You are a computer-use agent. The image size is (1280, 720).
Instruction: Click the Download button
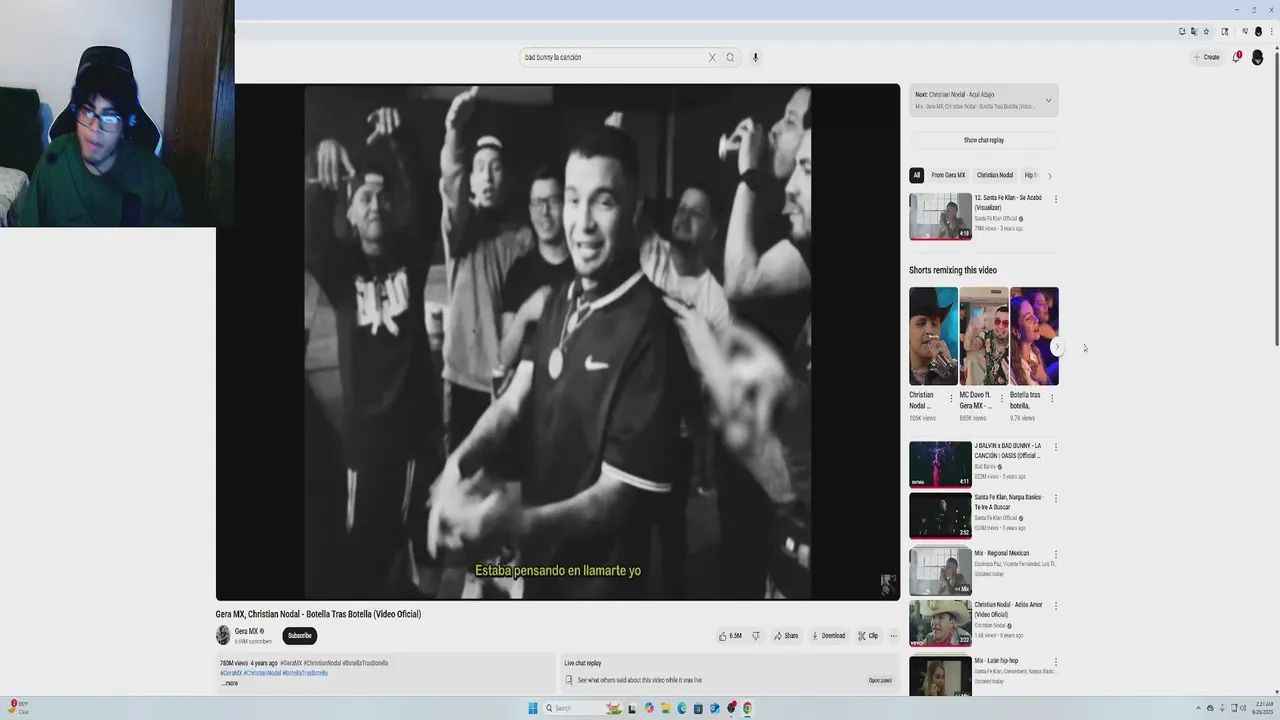(828, 636)
